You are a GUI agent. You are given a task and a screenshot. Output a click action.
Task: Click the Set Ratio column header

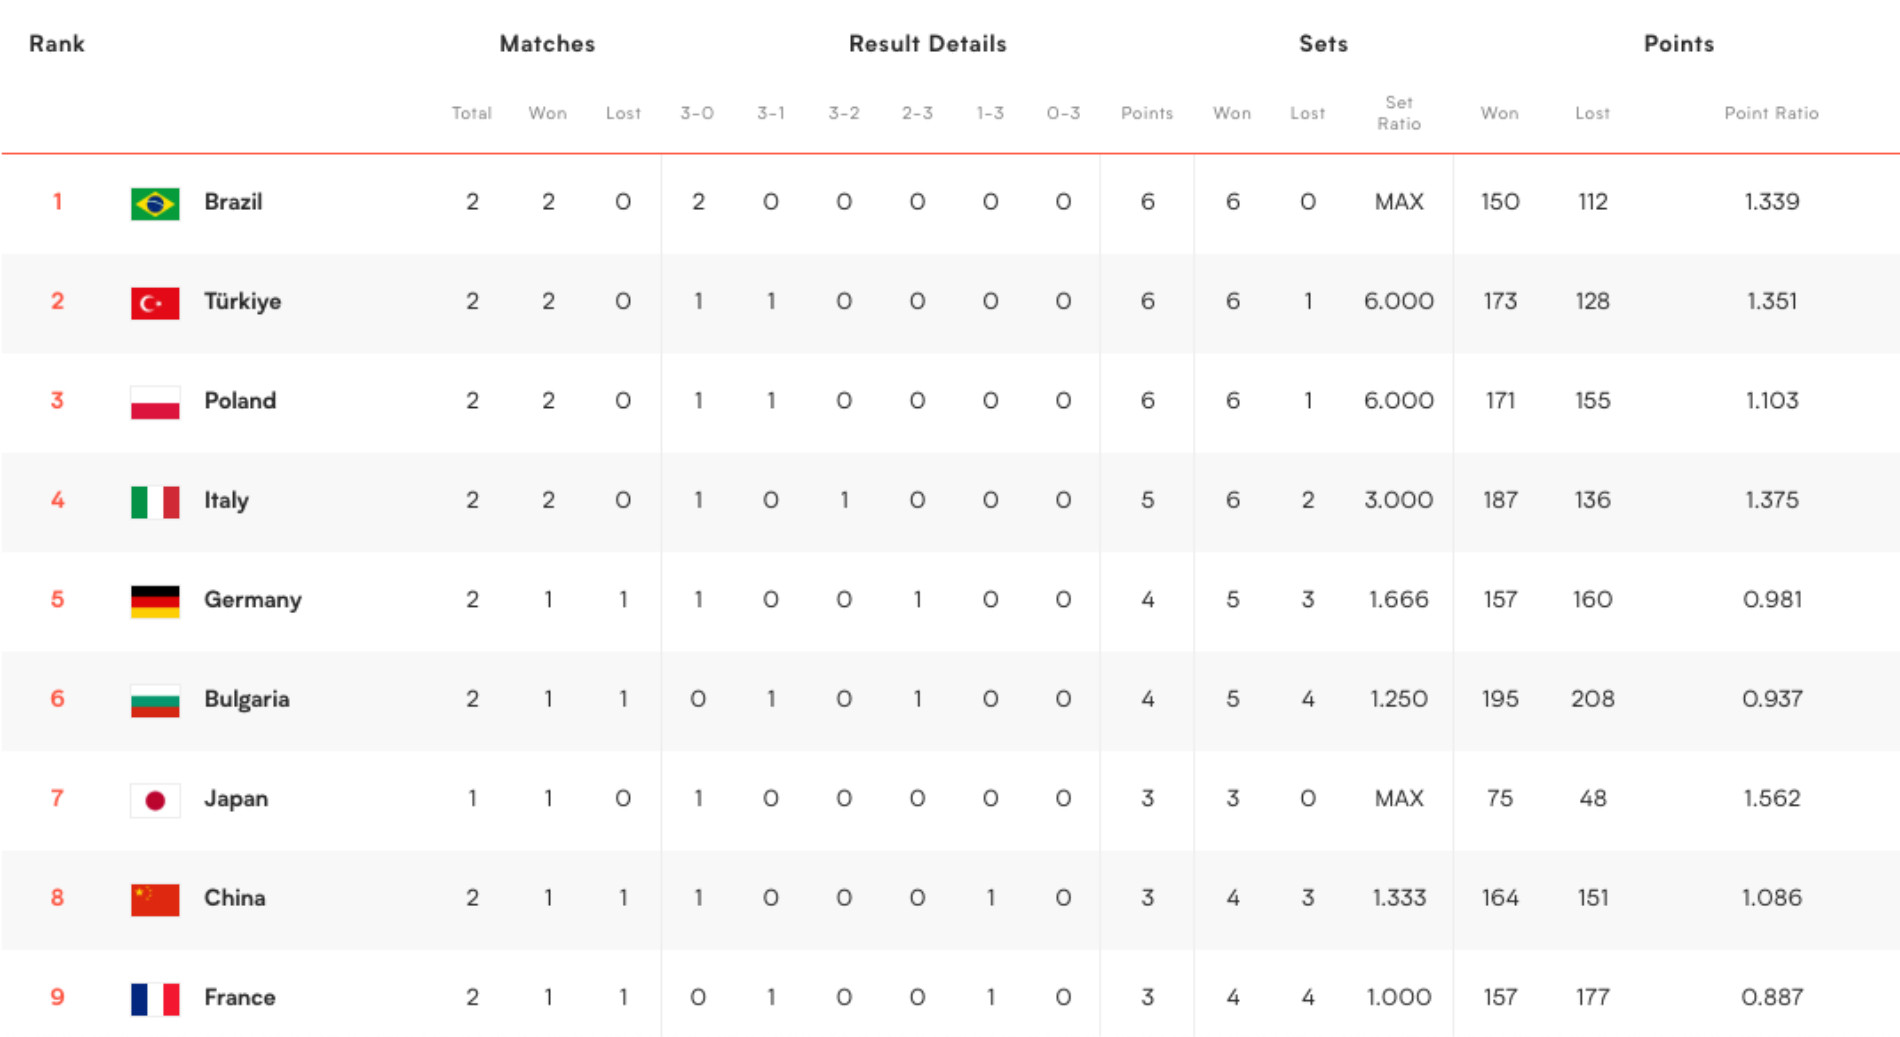(1398, 113)
